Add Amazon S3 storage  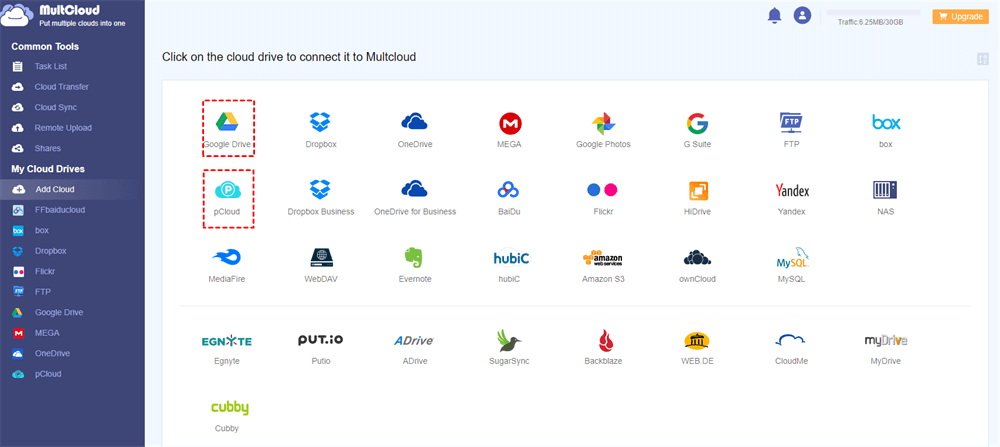coord(603,265)
